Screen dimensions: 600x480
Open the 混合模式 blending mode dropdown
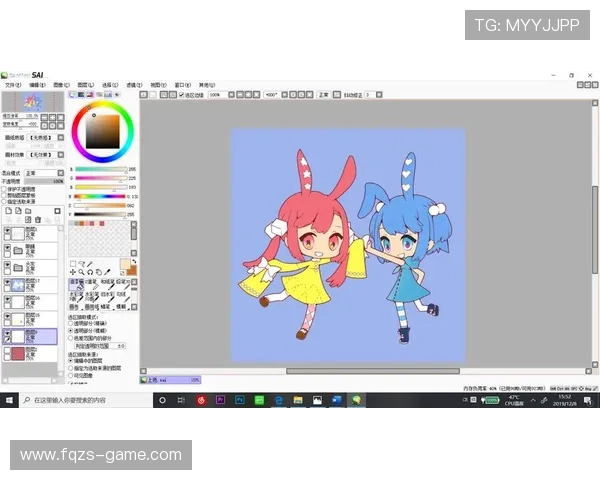[x=40, y=173]
